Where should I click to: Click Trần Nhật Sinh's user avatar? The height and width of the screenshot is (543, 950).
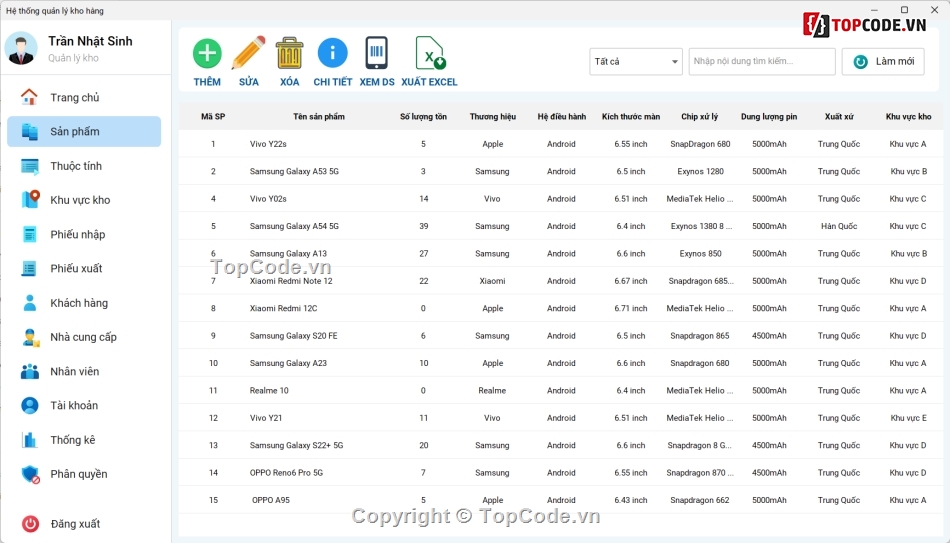[21, 48]
